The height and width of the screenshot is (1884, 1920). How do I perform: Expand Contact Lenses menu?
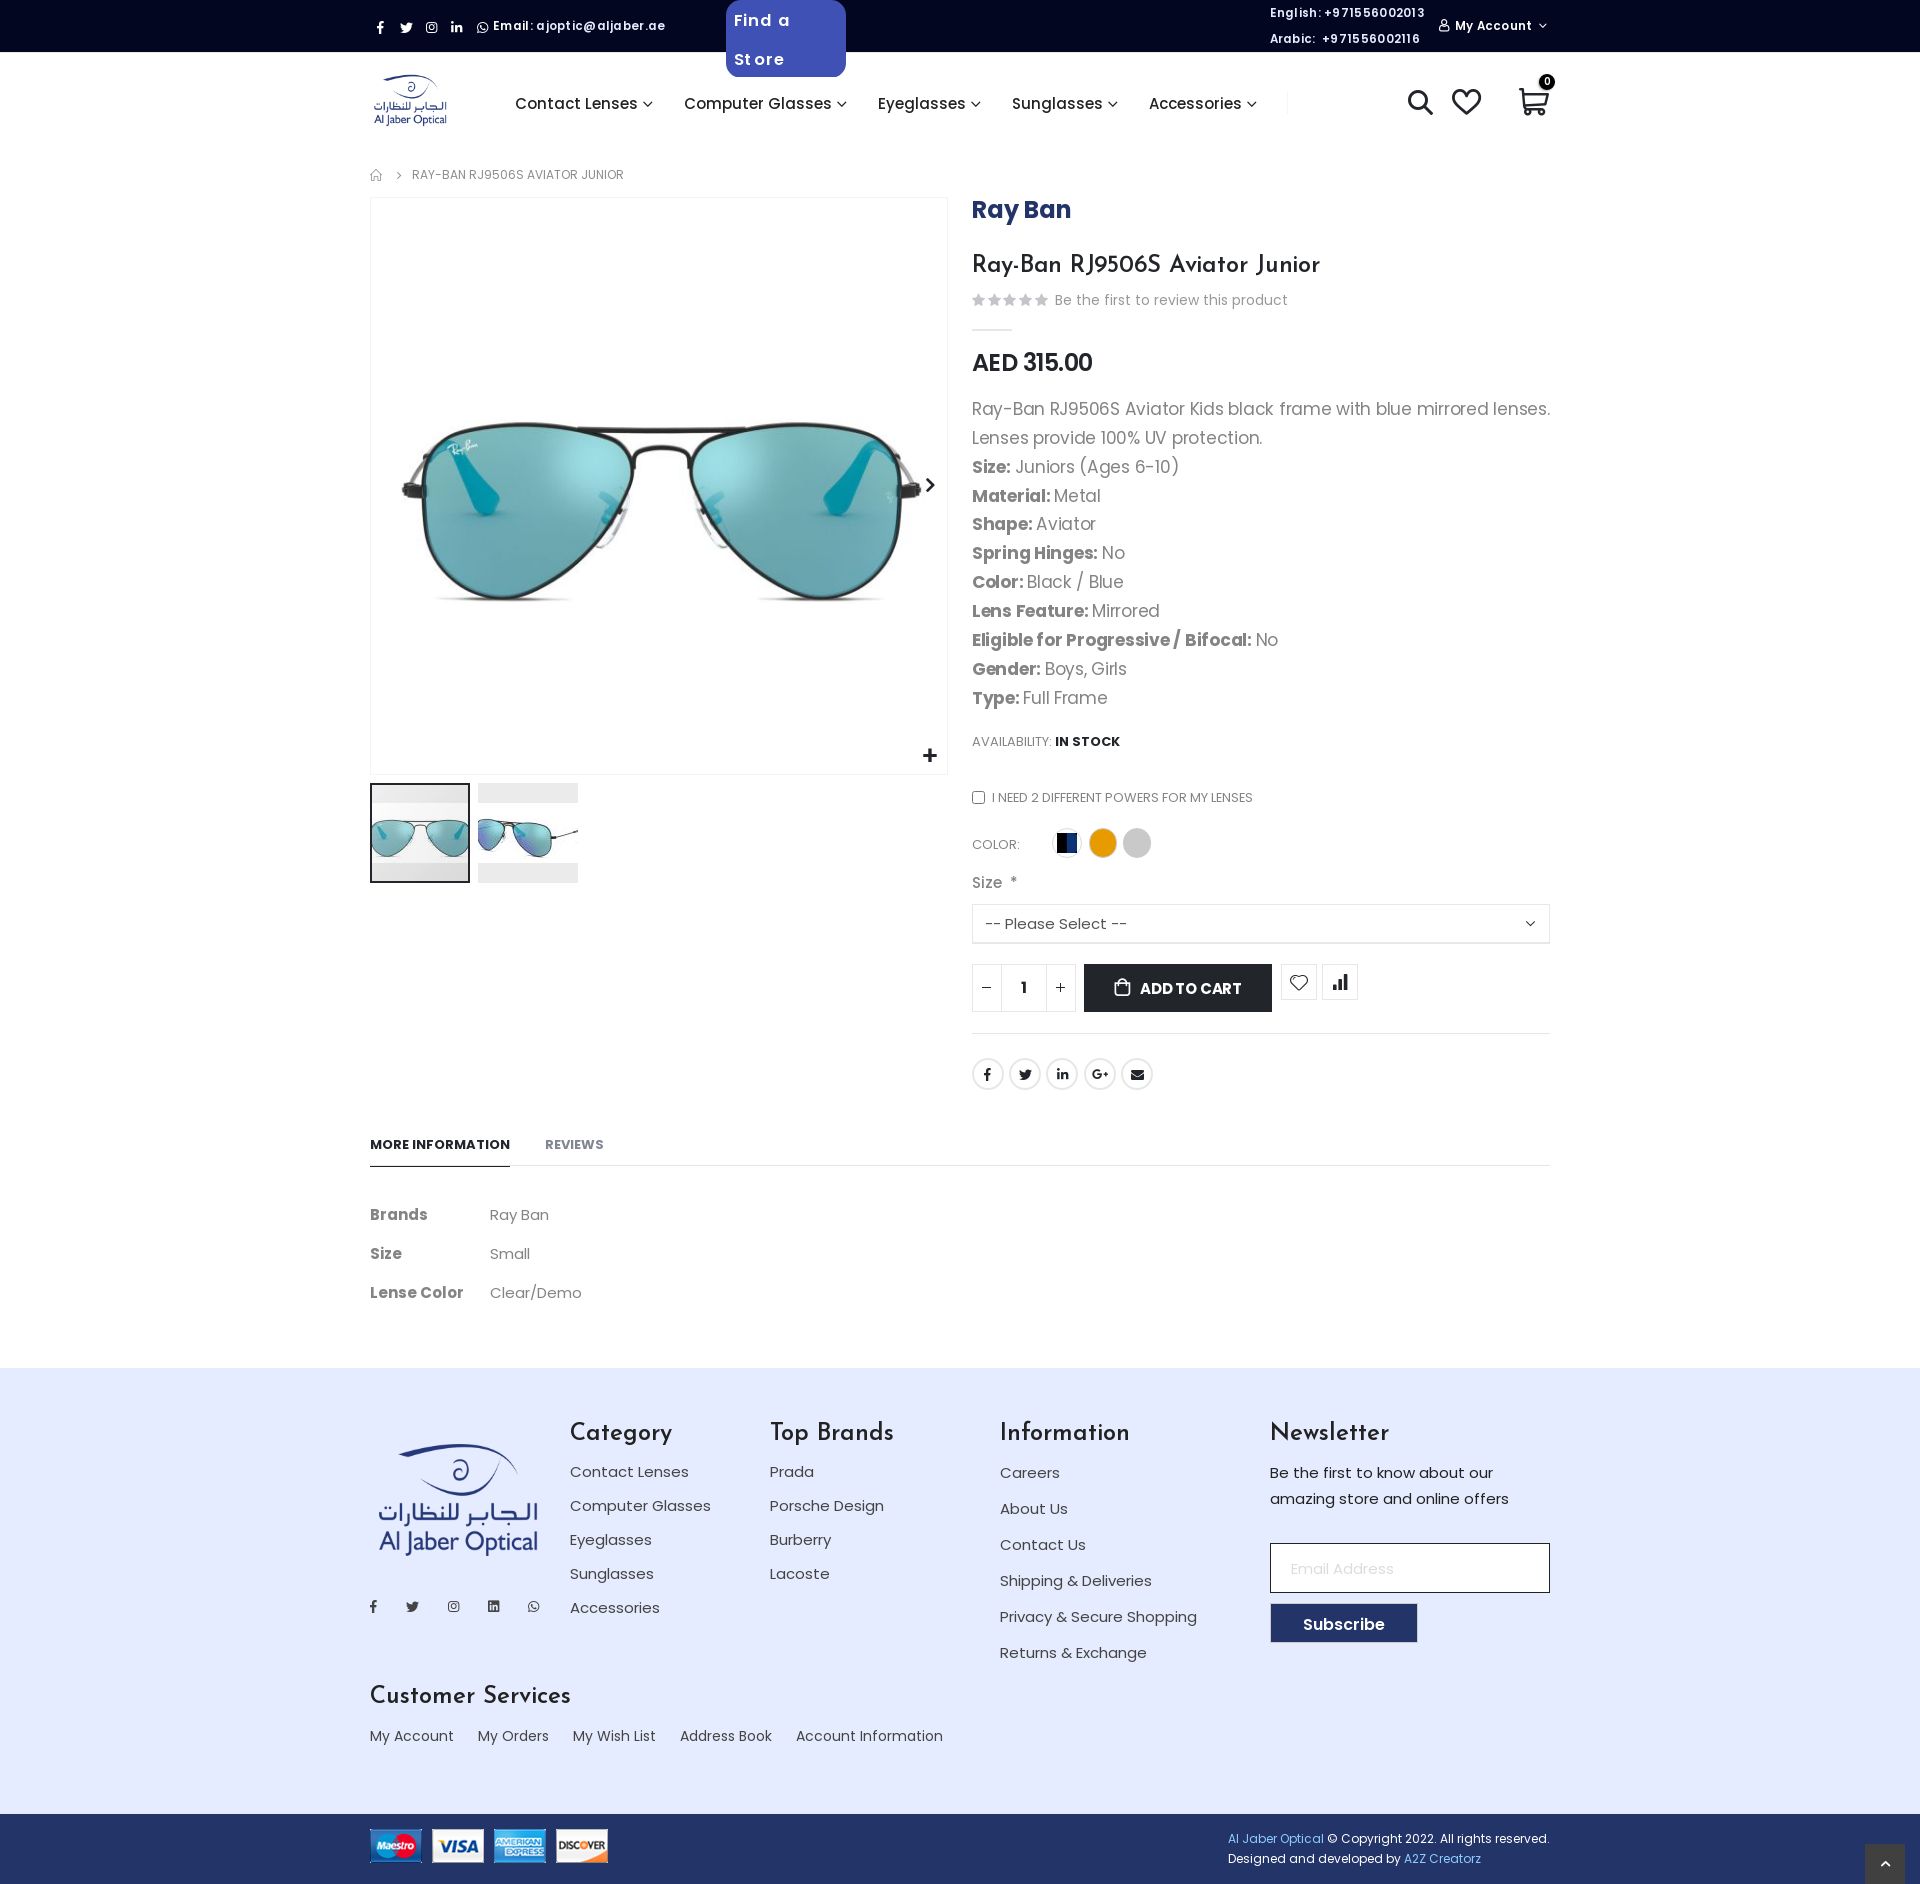pyautogui.click(x=584, y=103)
